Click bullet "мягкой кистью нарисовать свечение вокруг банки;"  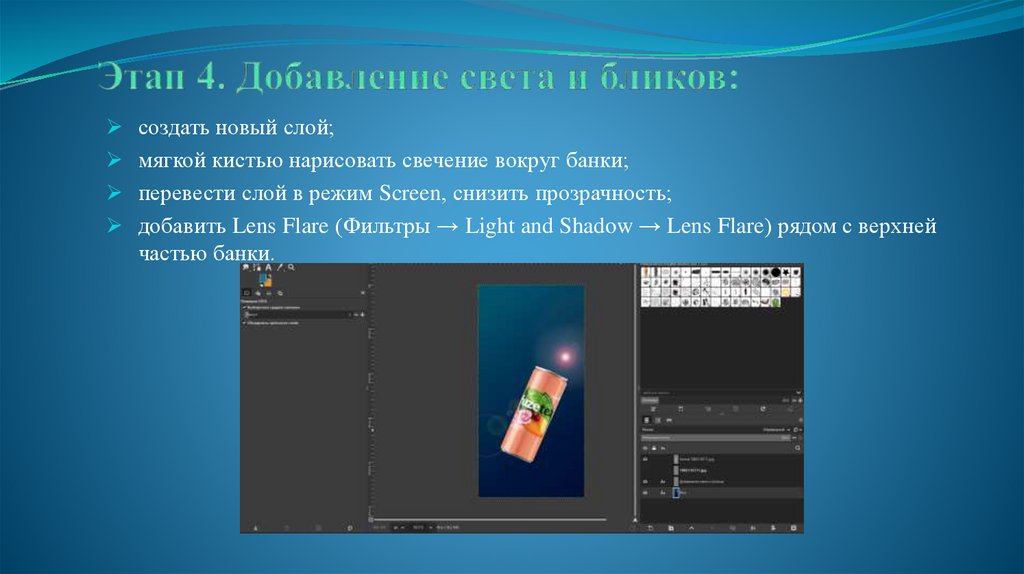[x=383, y=160]
